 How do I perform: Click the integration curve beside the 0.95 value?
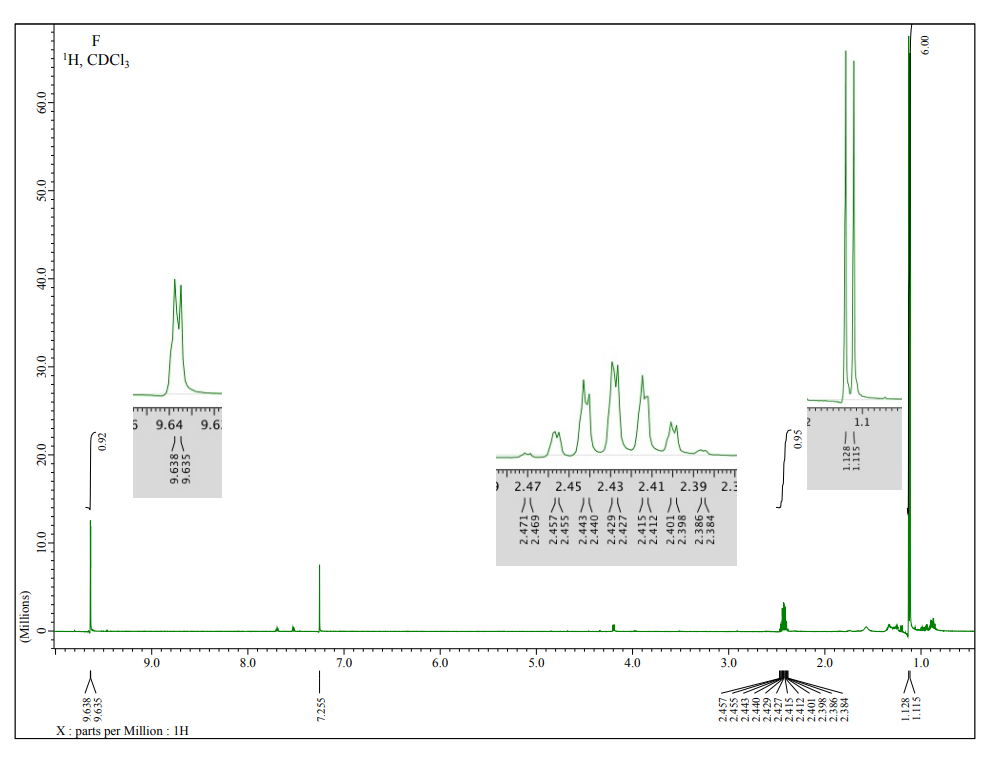click(785, 468)
